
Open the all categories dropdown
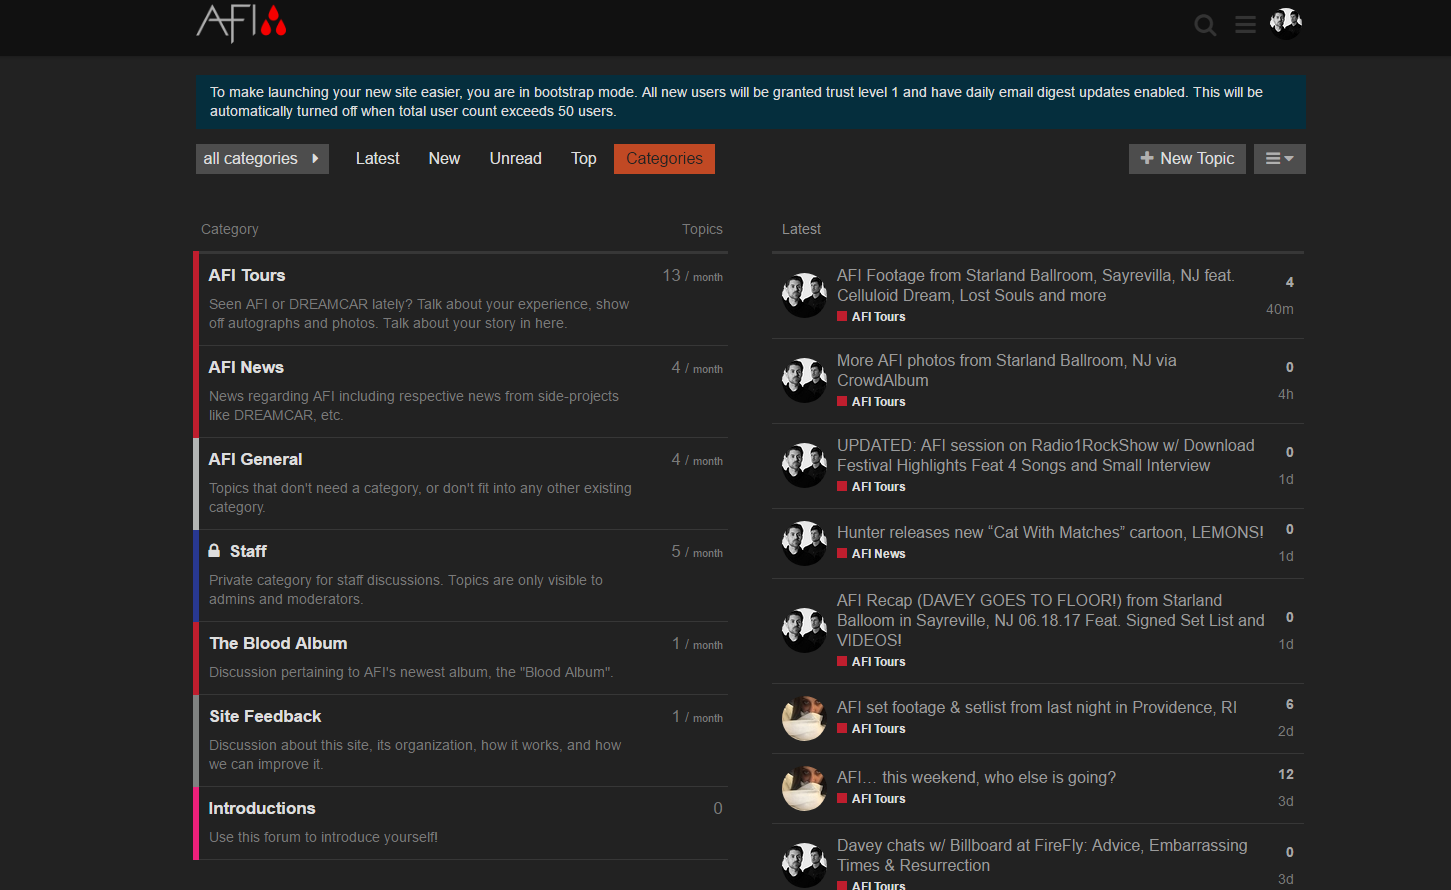click(x=262, y=159)
